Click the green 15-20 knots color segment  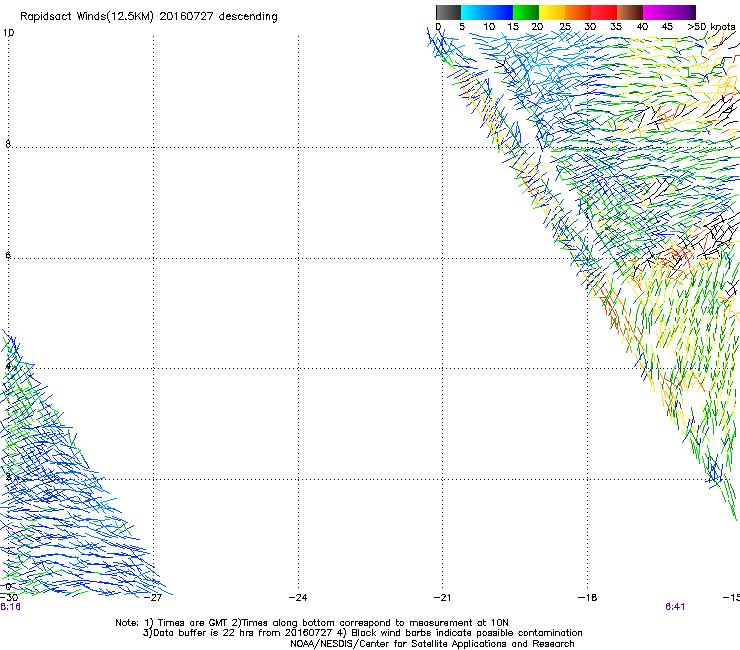pos(526,12)
